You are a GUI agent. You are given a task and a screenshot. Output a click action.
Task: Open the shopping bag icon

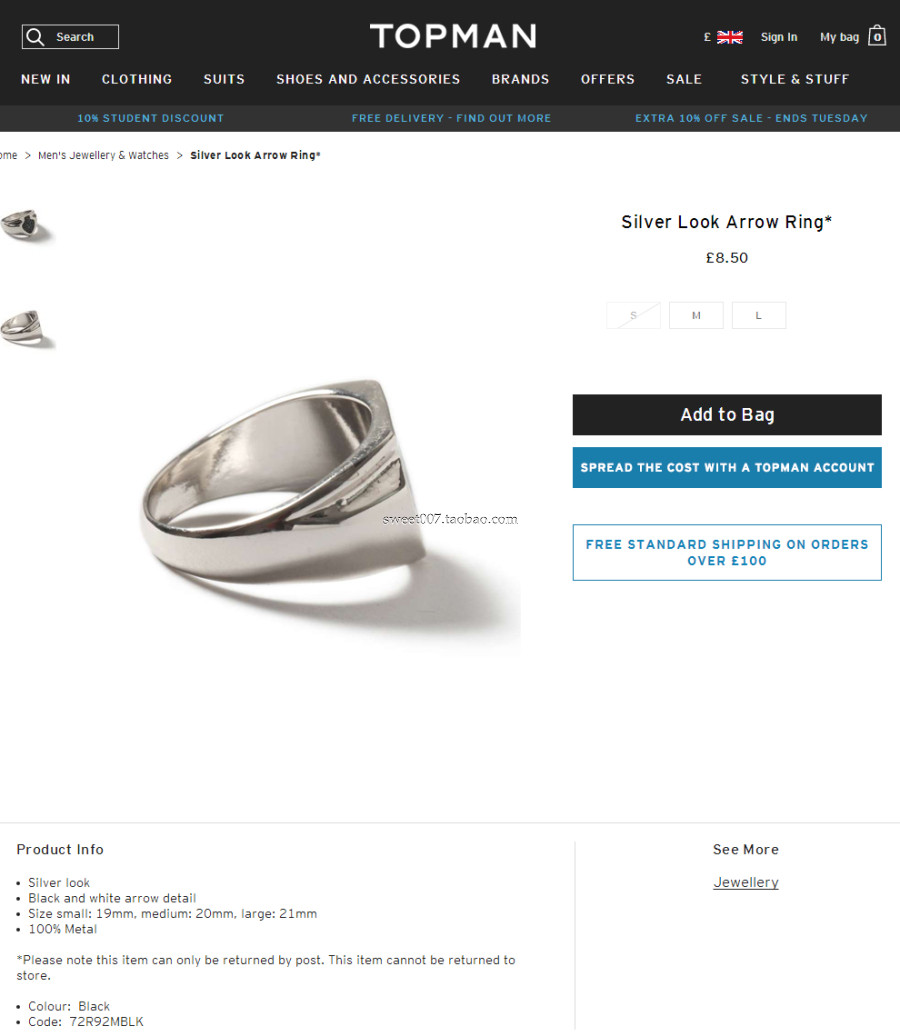click(x=877, y=36)
